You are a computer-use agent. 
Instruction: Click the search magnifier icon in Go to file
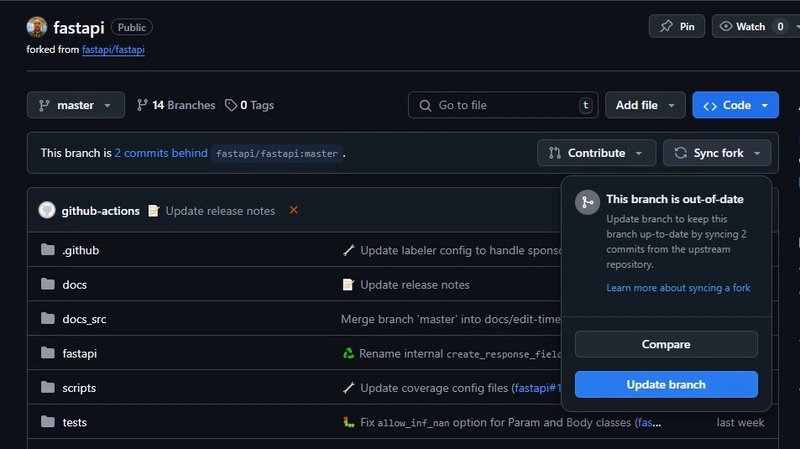(x=425, y=106)
